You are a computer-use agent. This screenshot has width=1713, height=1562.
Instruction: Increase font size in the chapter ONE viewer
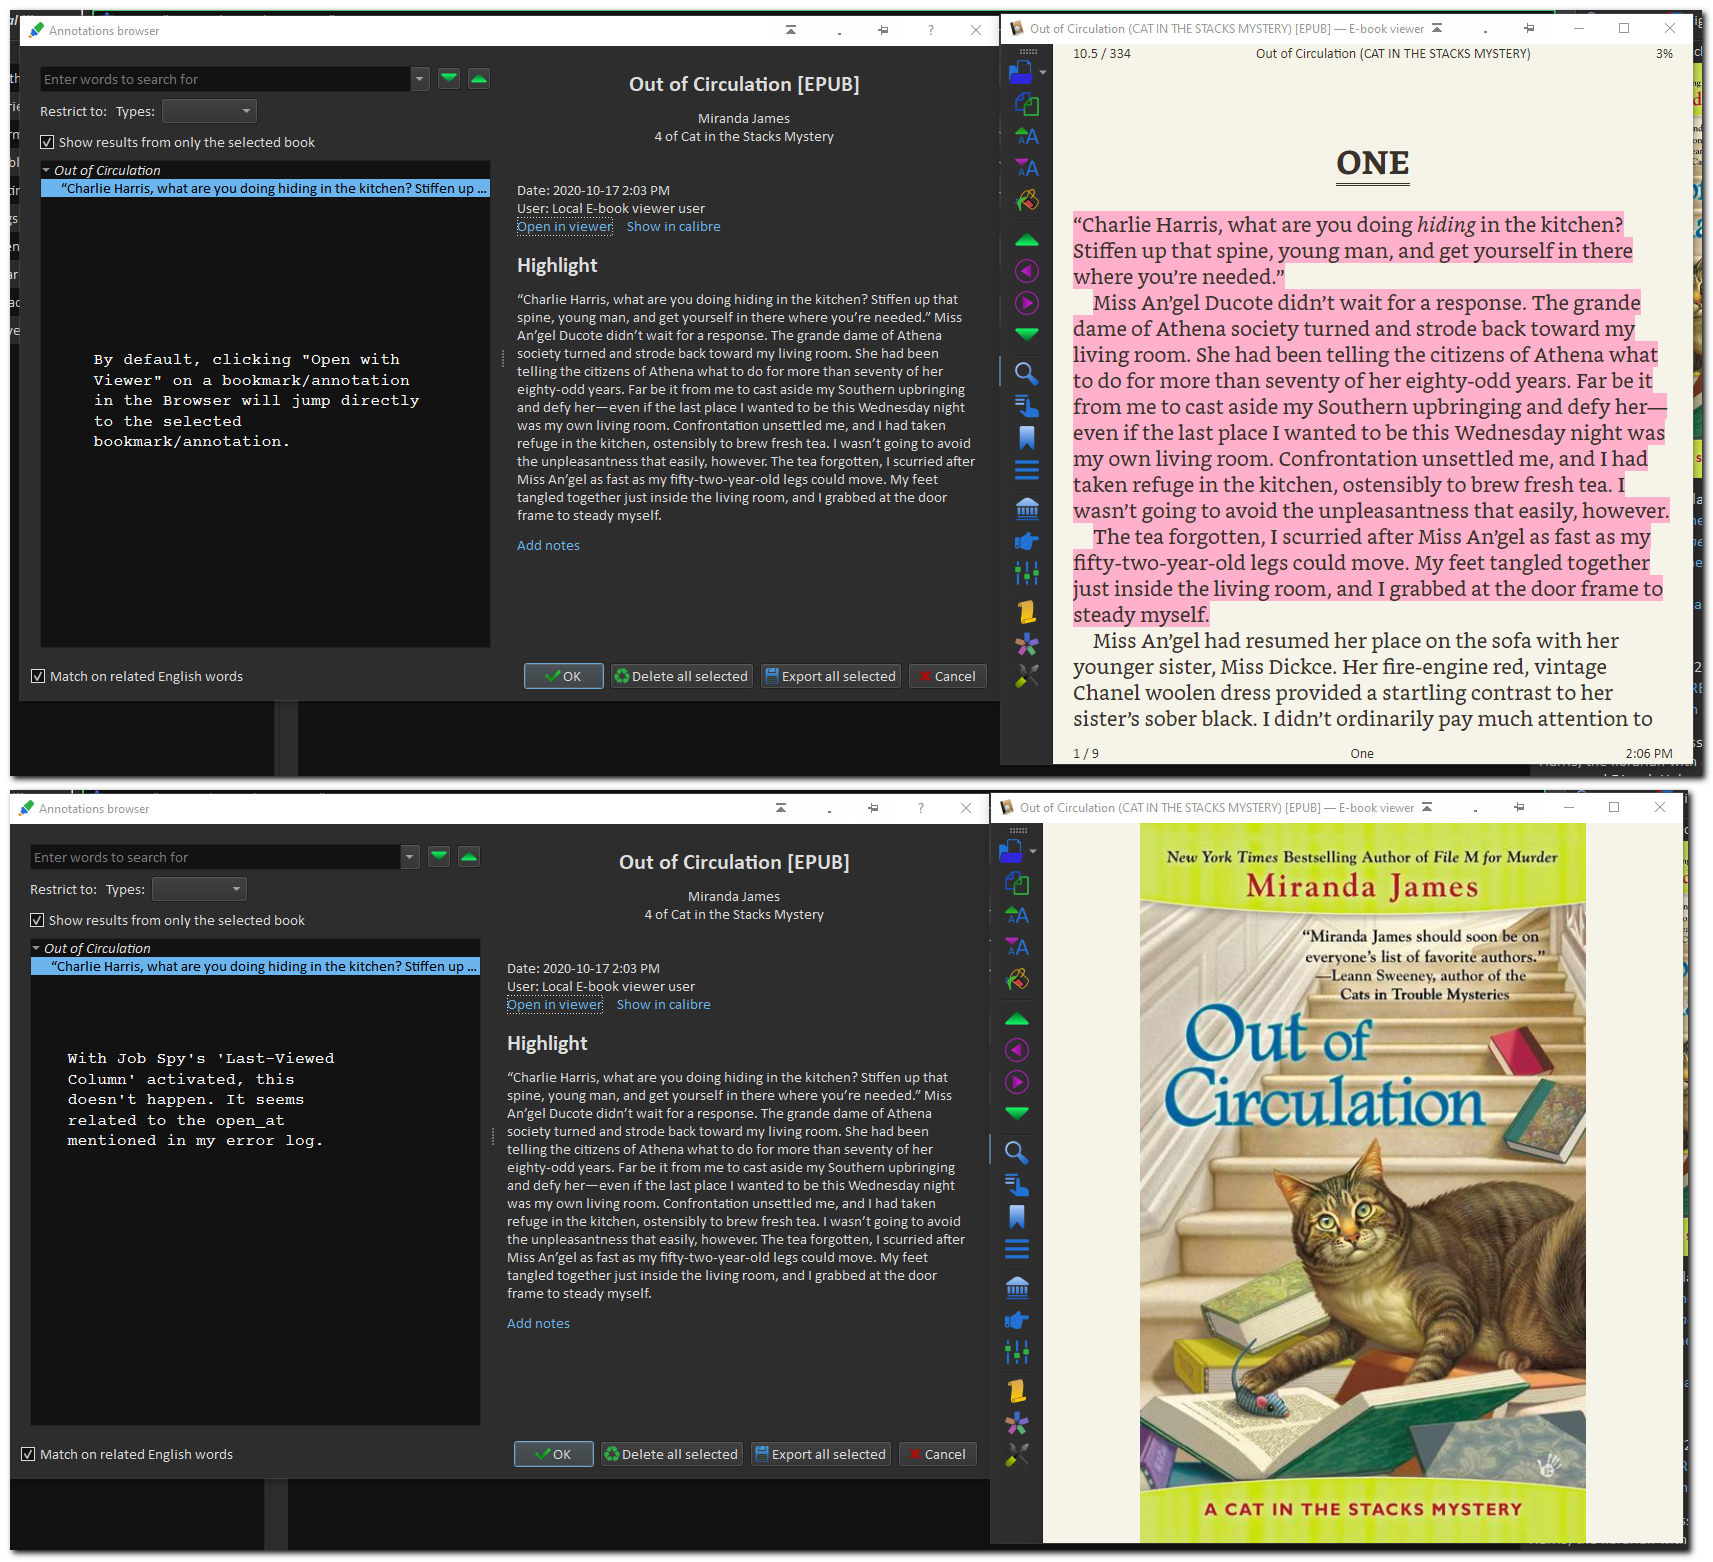(x=1027, y=136)
